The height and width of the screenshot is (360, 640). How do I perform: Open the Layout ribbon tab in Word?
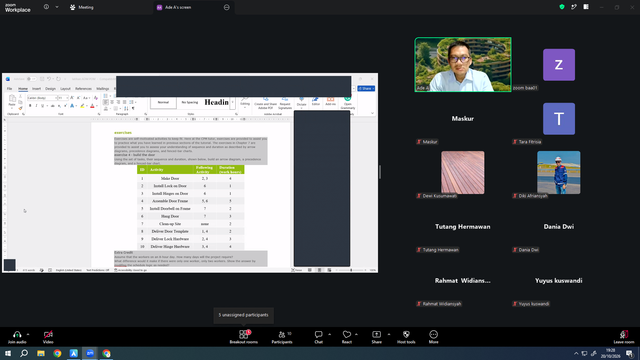(x=65, y=89)
